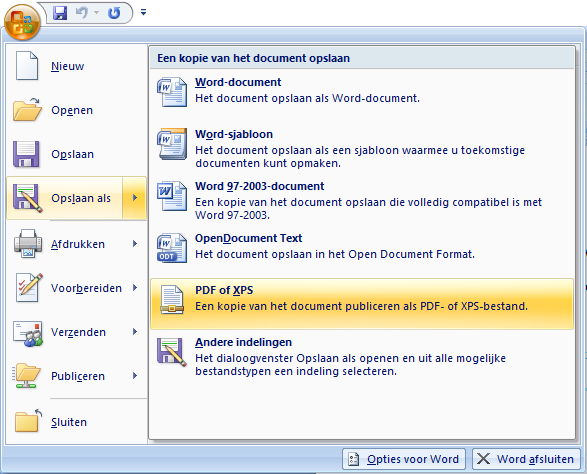This screenshot has height=474, width=587.
Task: Pick the Word 97-2003-document title
Action: point(260,186)
